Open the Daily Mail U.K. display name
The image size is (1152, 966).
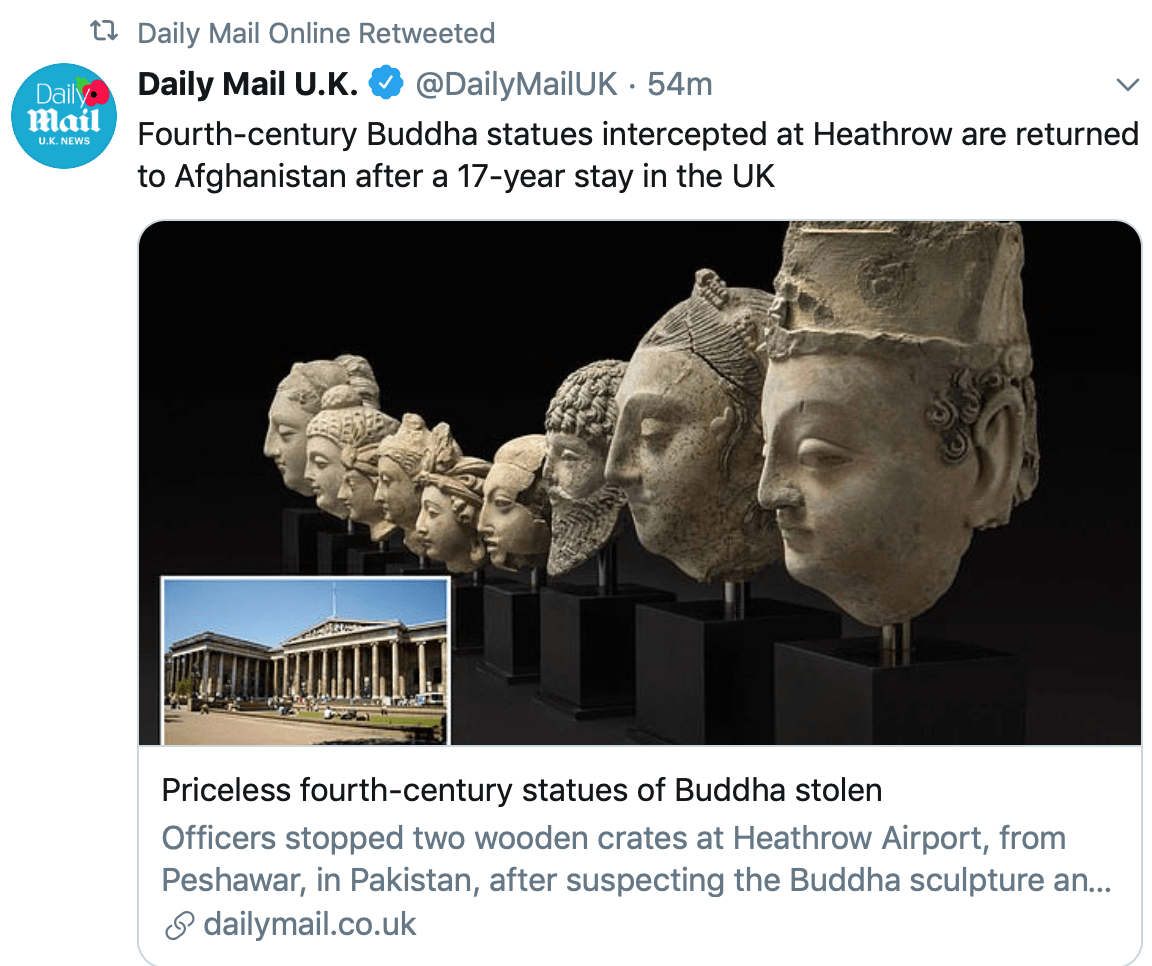click(x=248, y=84)
